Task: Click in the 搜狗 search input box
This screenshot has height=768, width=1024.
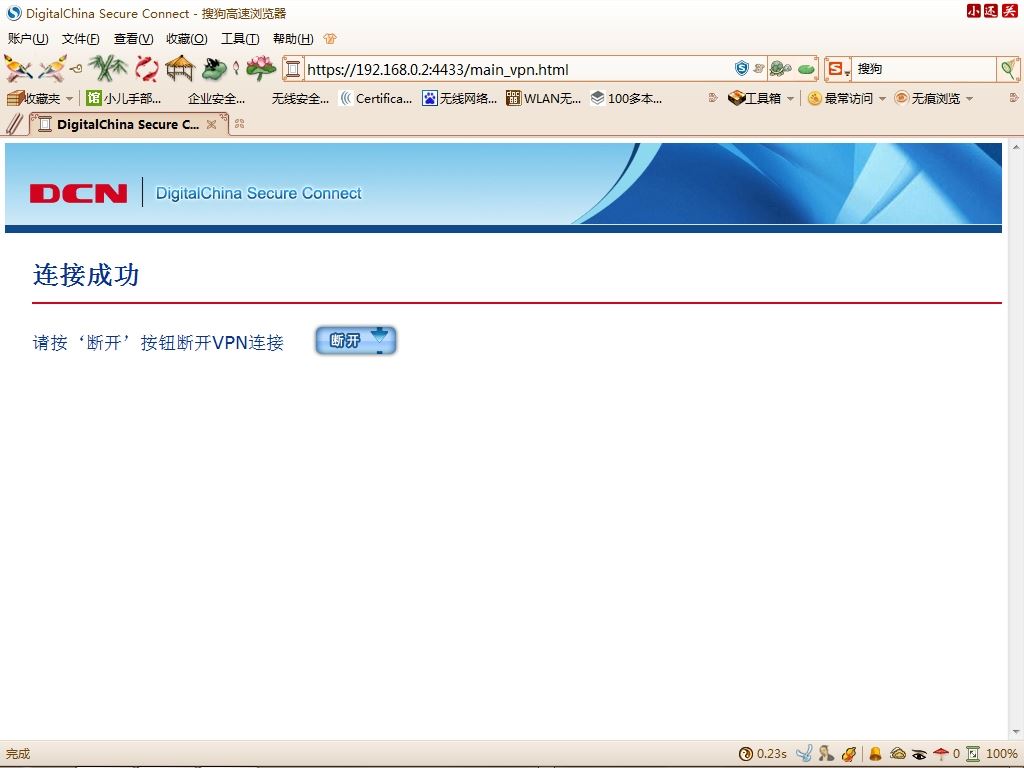Action: coord(924,69)
